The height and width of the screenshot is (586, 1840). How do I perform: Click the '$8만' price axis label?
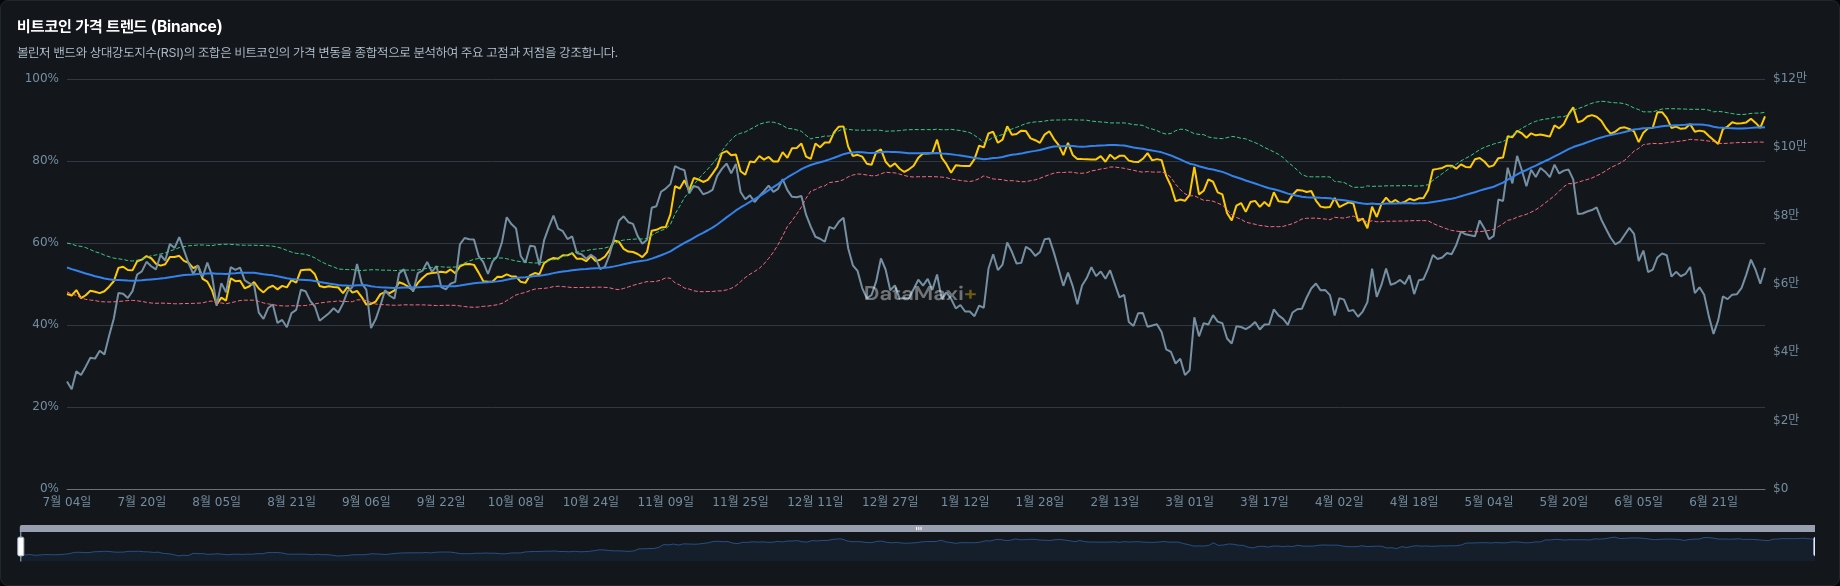pyautogui.click(x=1786, y=215)
